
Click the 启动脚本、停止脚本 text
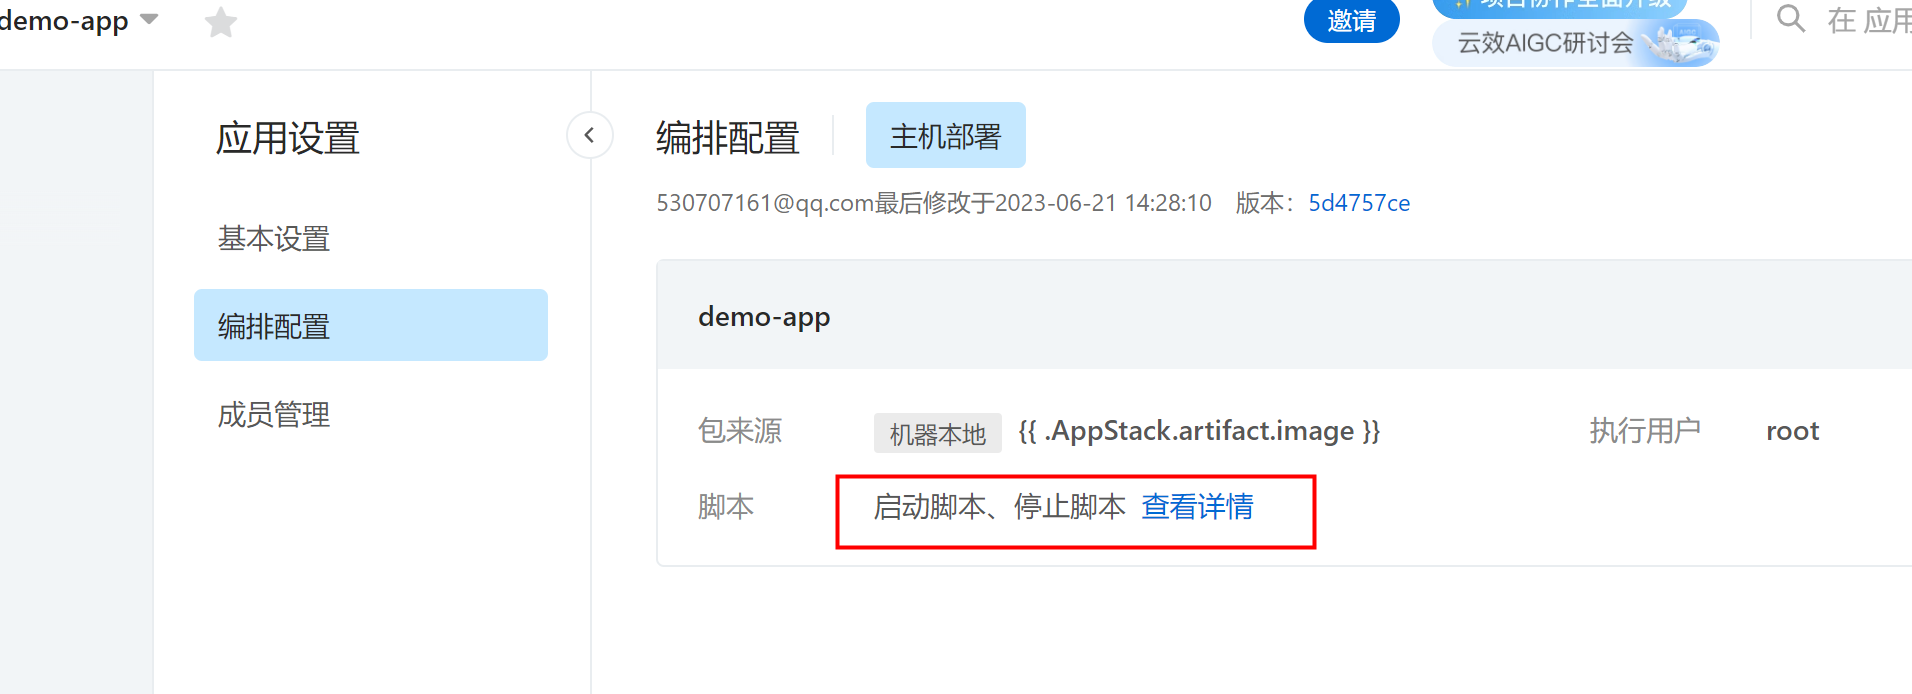tap(999, 507)
